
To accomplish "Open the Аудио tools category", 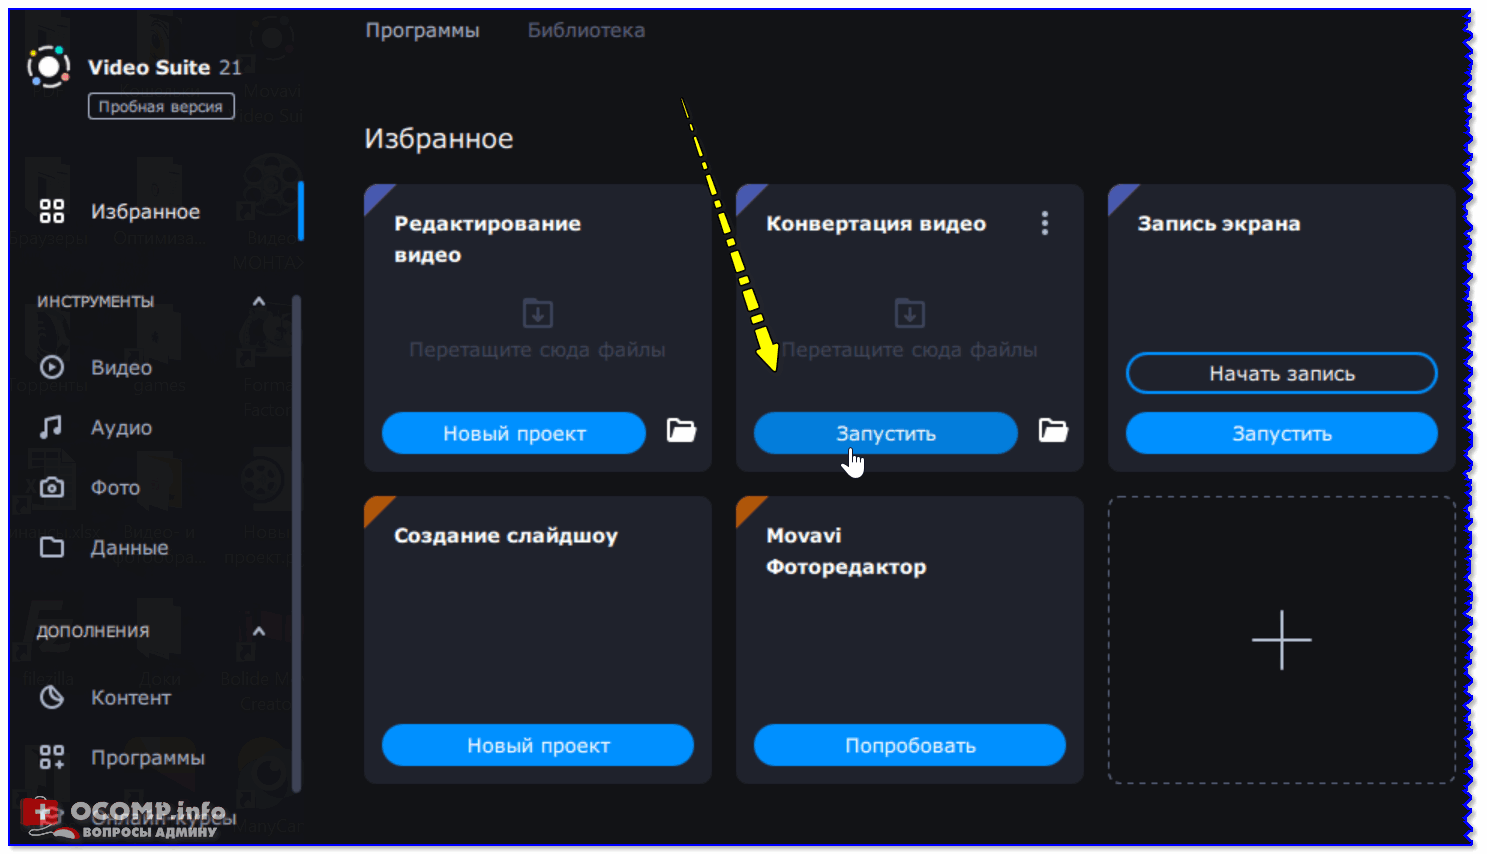I will pyautogui.click(x=121, y=428).
